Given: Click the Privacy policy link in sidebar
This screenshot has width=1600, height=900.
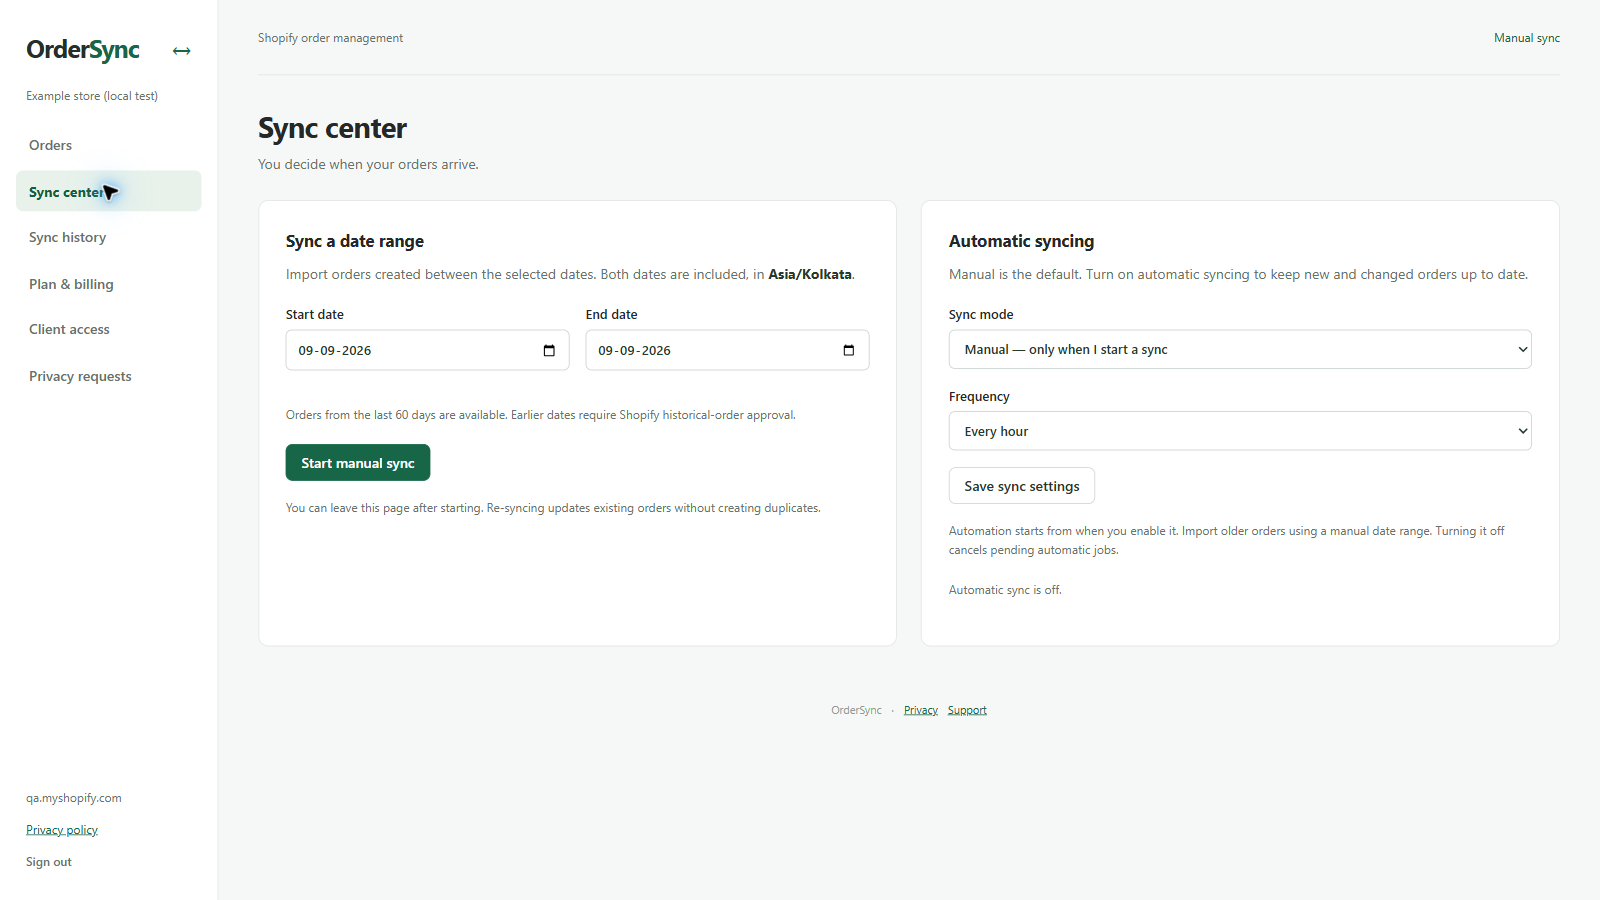Looking at the screenshot, I should click(x=62, y=830).
